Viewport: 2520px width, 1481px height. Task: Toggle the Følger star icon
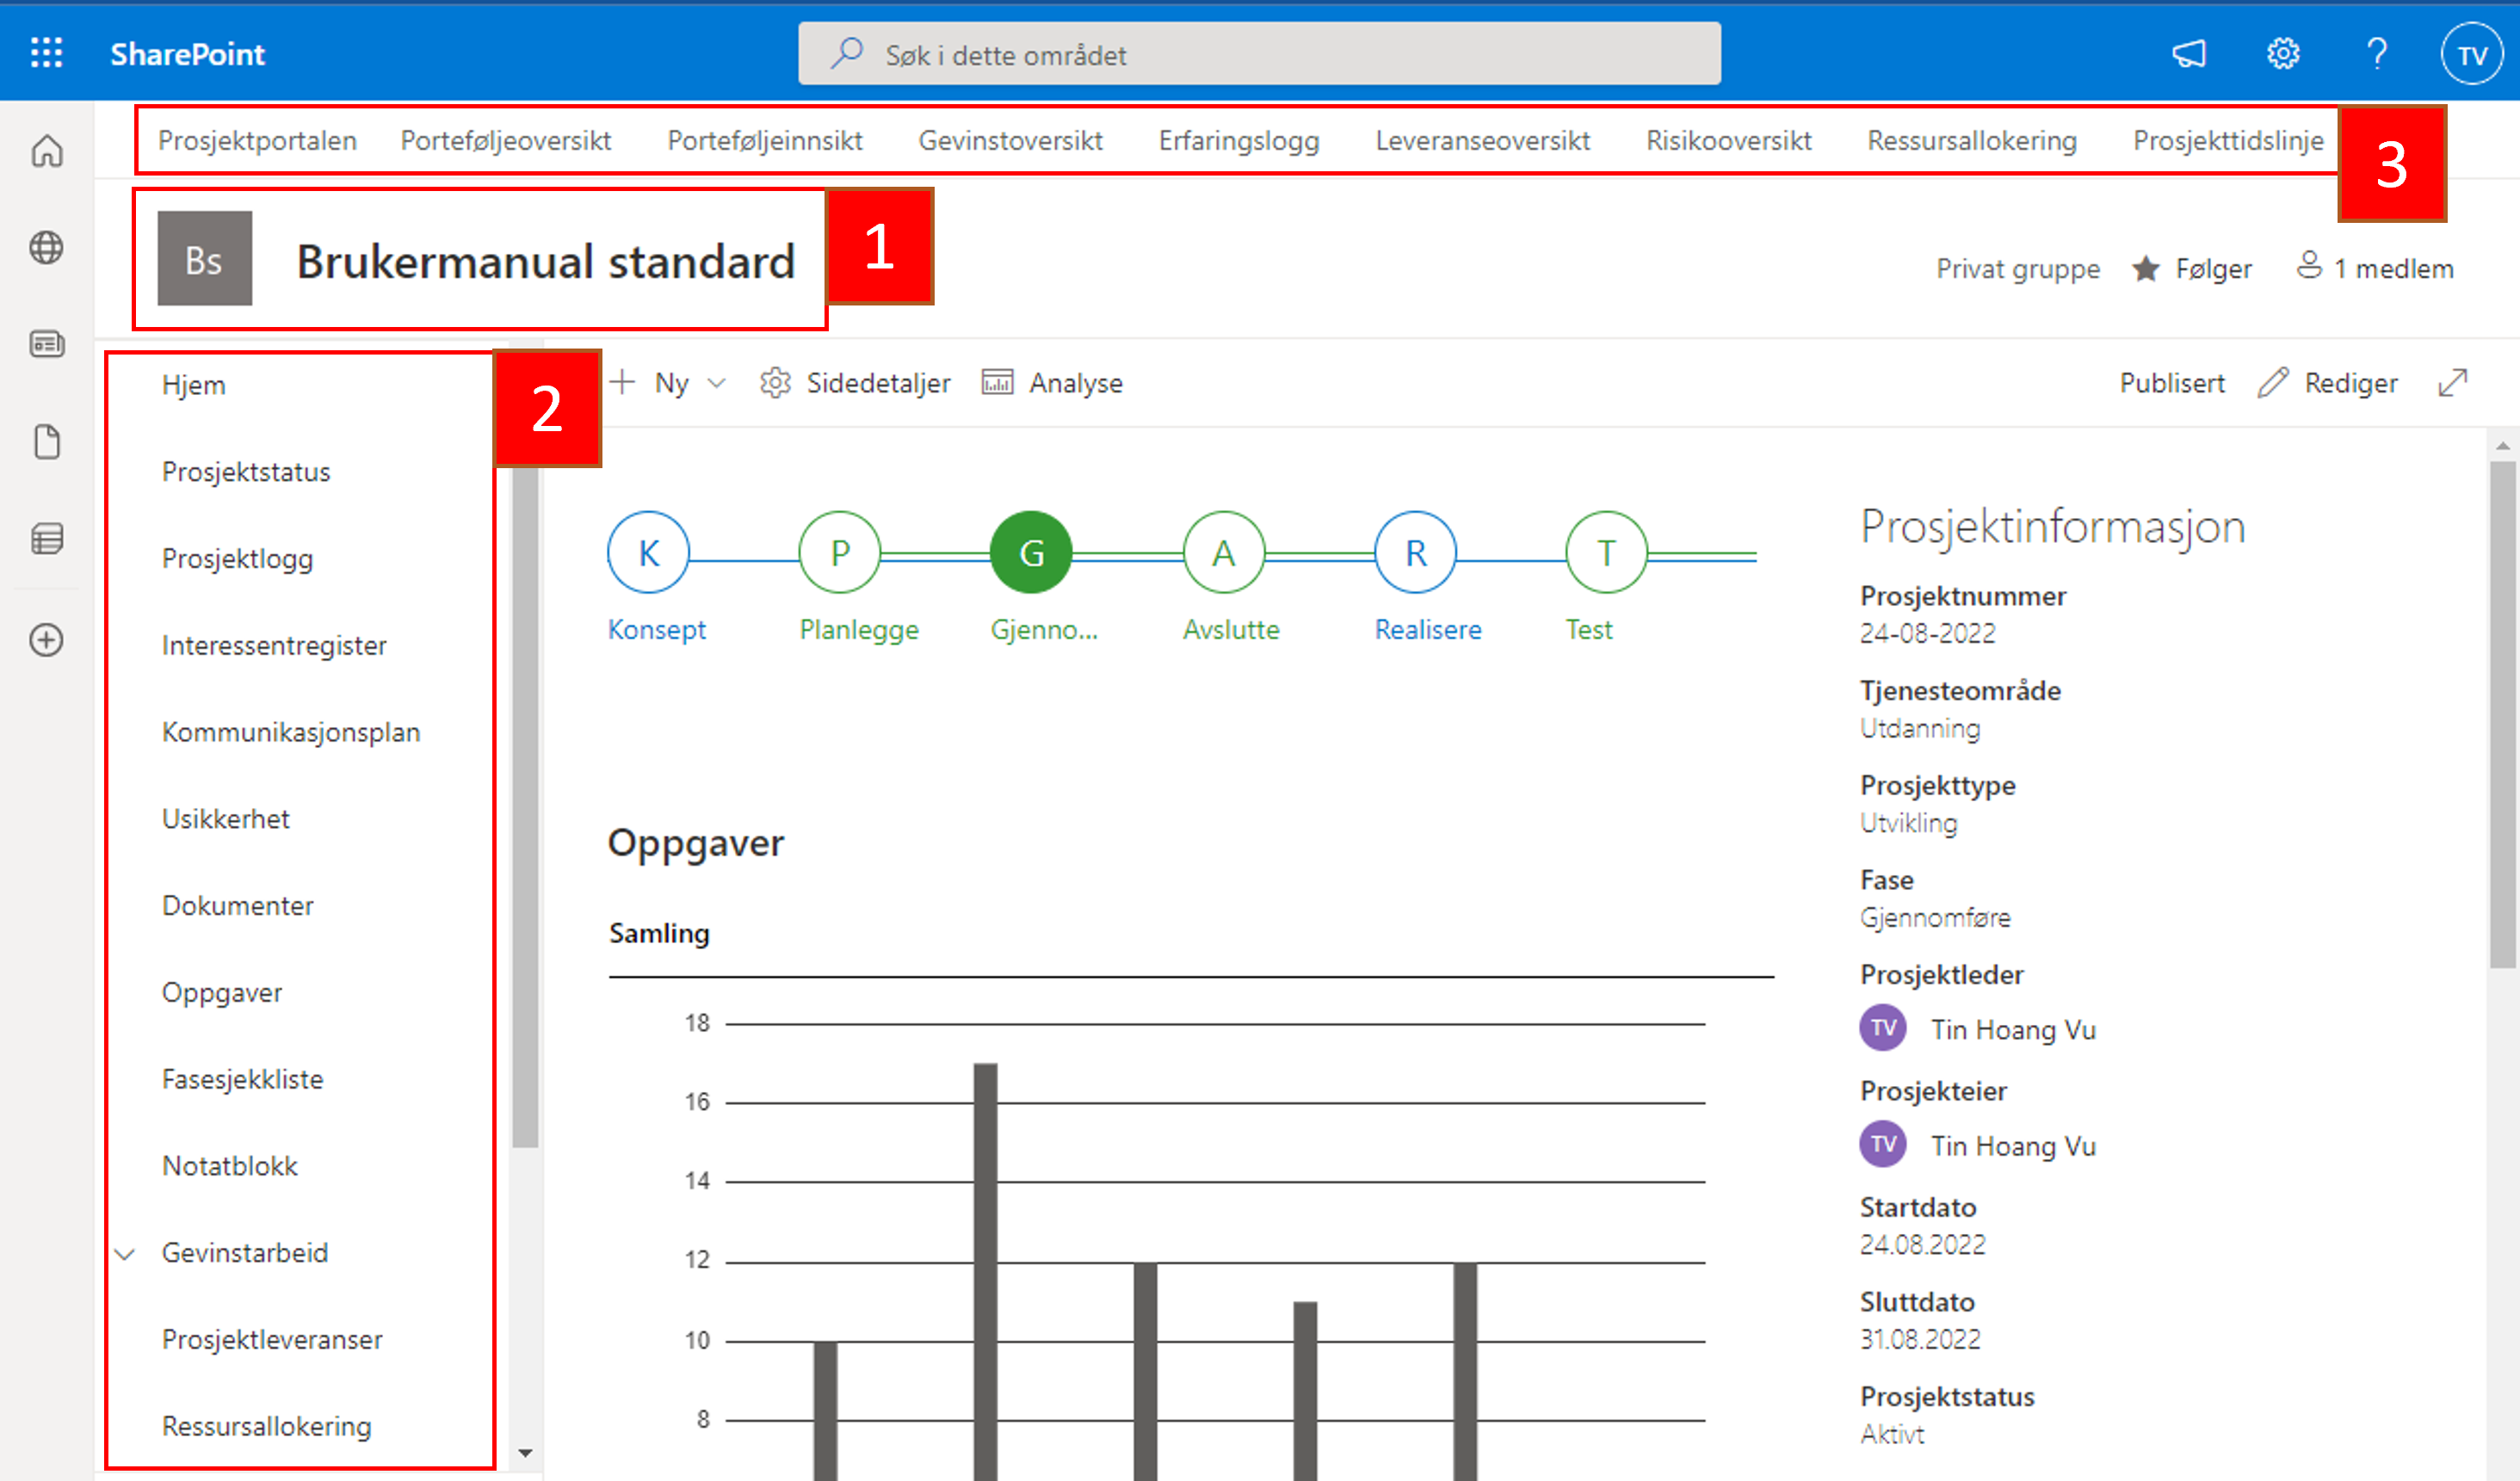[2144, 268]
